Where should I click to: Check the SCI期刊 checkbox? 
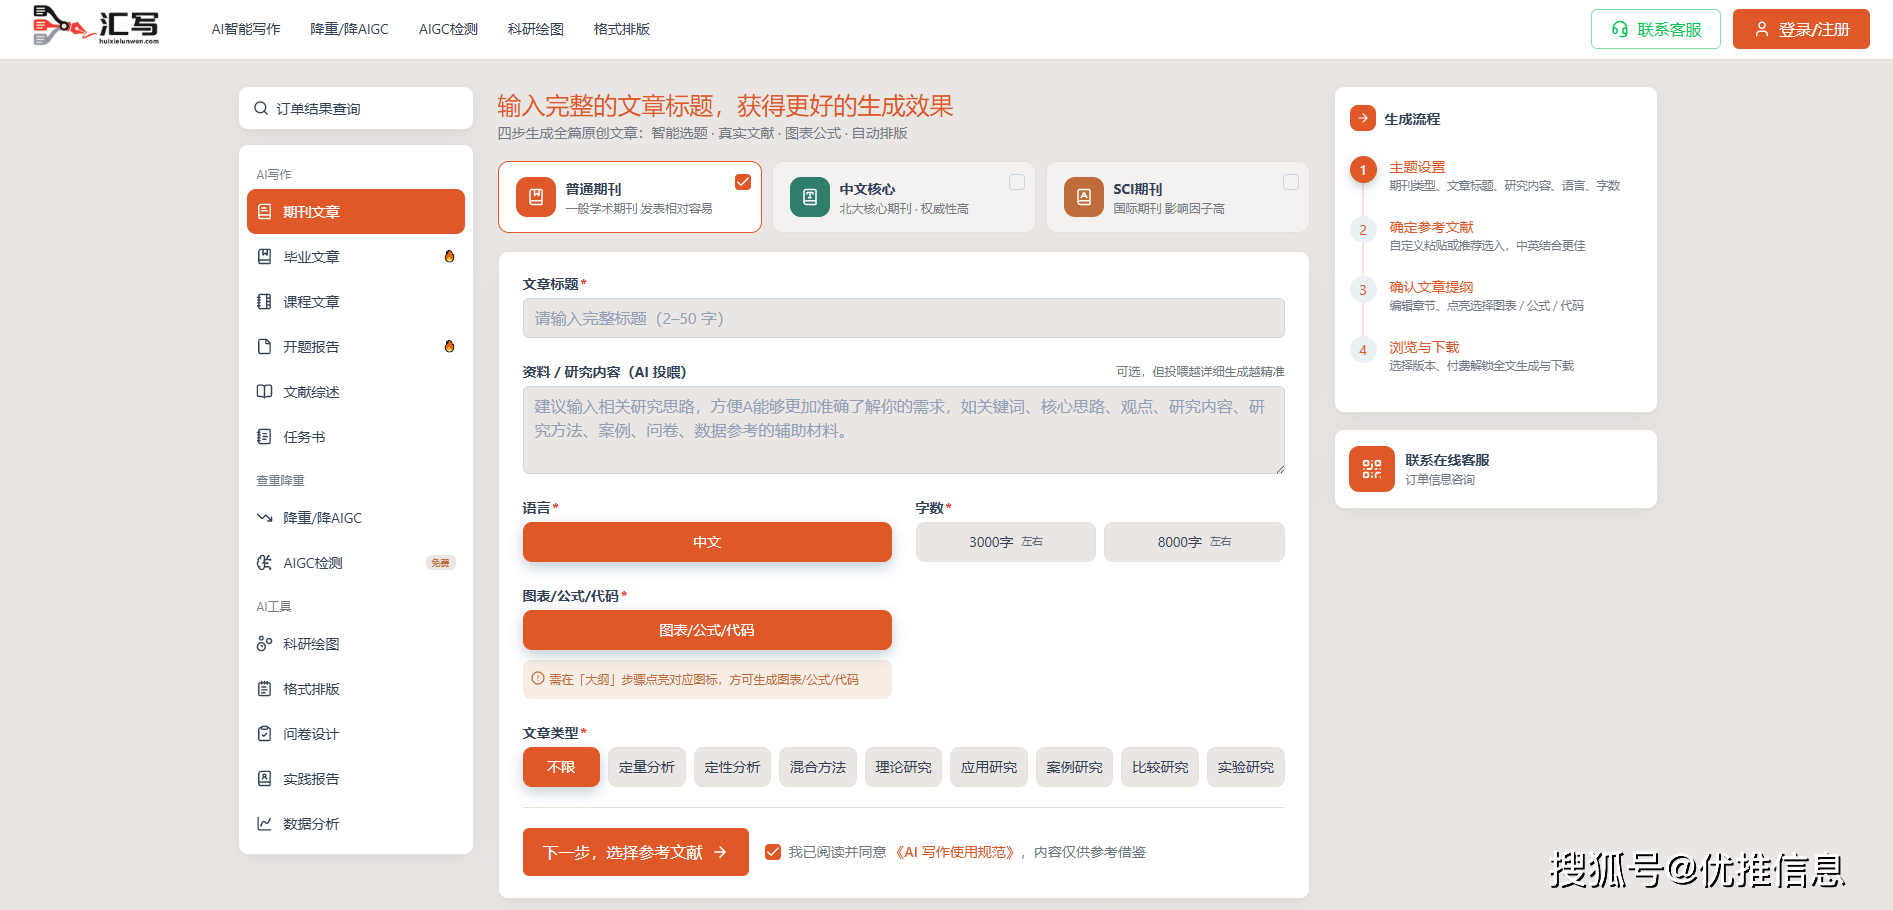click(1291, 182)
